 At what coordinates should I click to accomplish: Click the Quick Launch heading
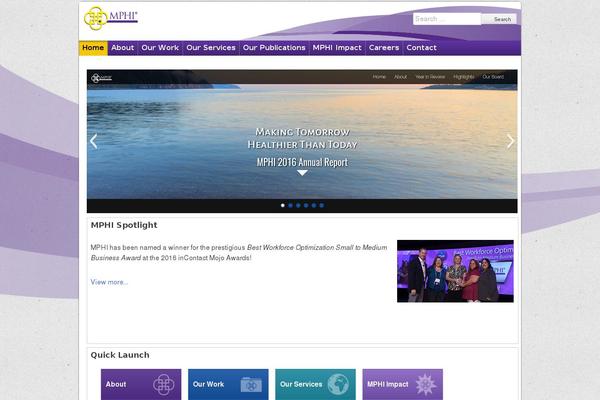tap(120, 355)
